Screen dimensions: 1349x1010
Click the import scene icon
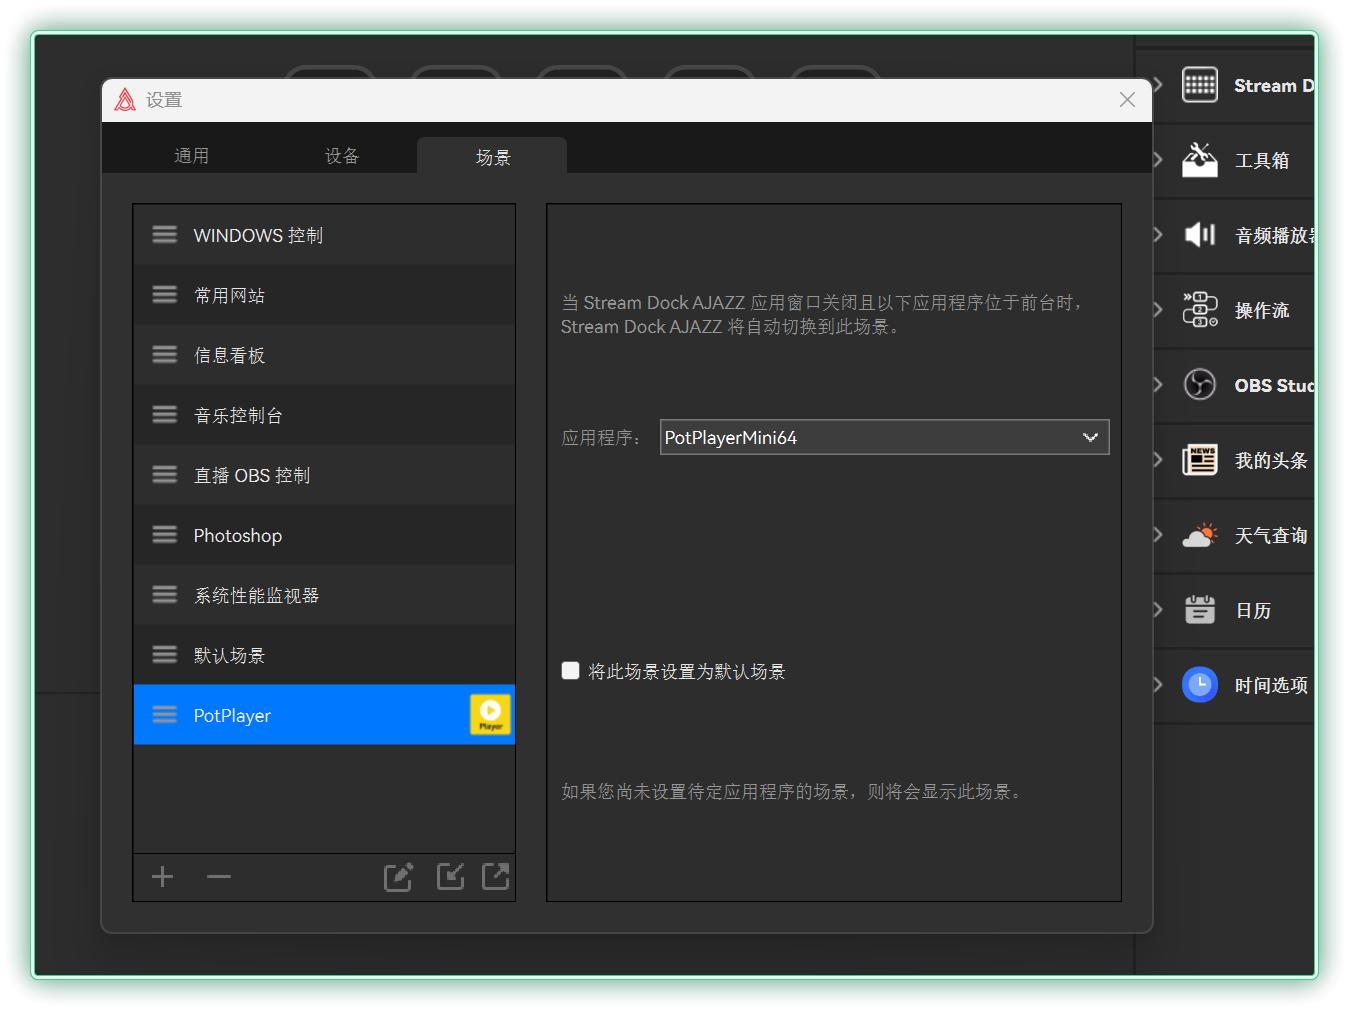click(x=450, y=876)
